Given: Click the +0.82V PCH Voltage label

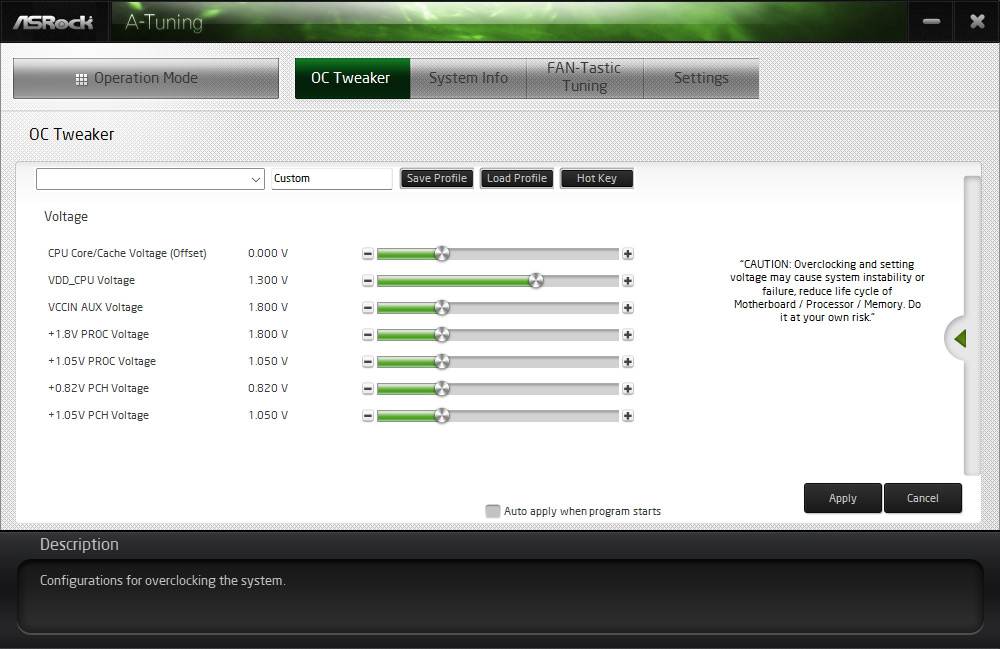Looking at the screenshot, I should (98, 388).
